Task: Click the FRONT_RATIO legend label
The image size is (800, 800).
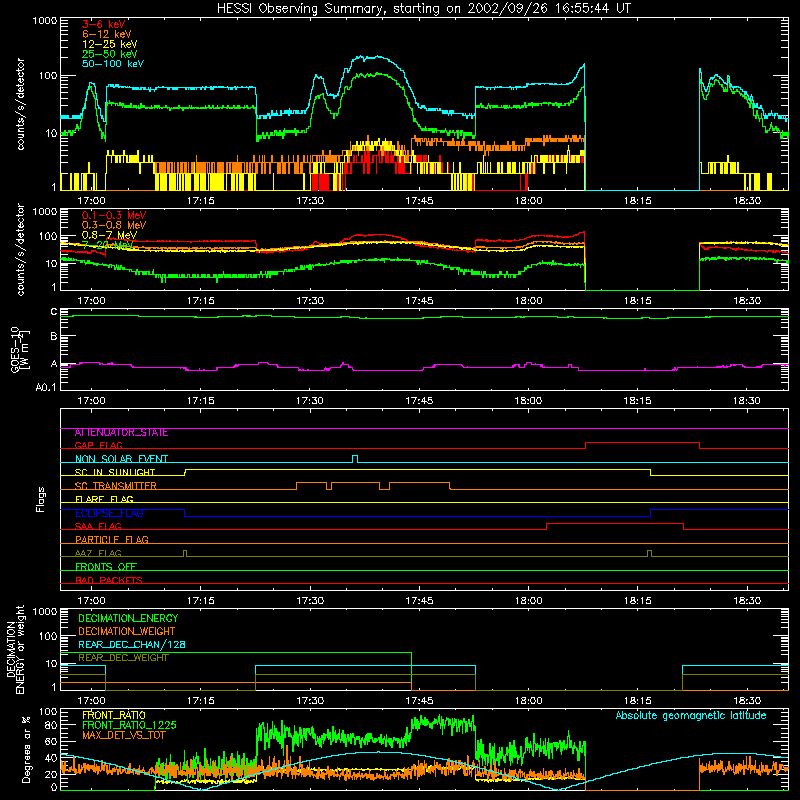Action: coord(114,715)
